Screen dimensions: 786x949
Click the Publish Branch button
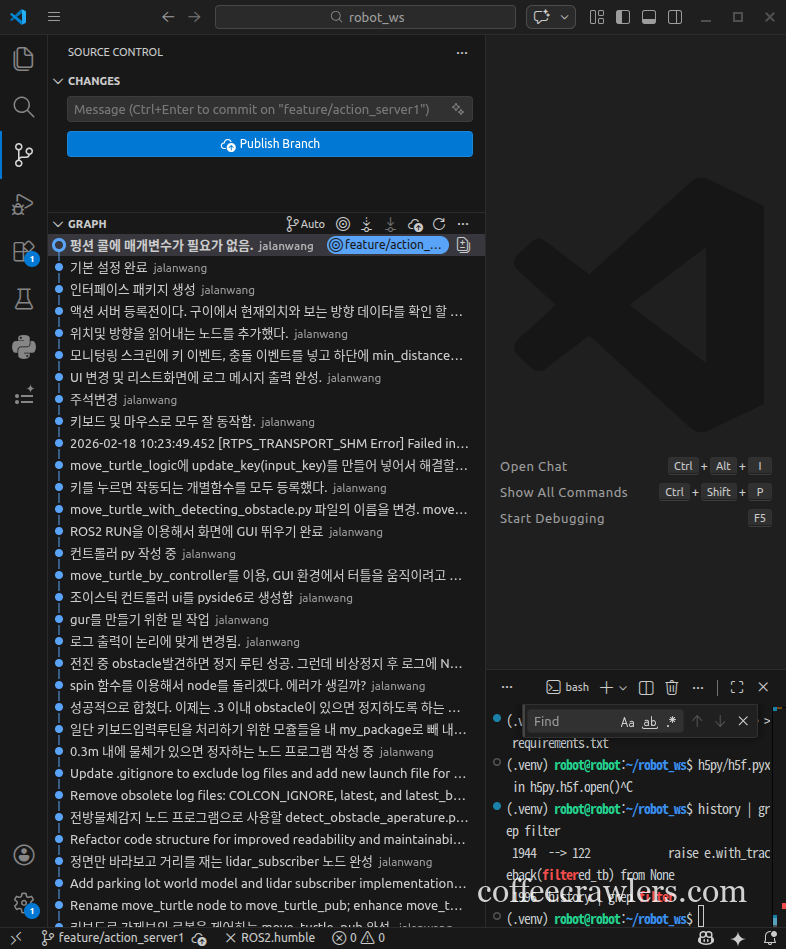point(270,144)
